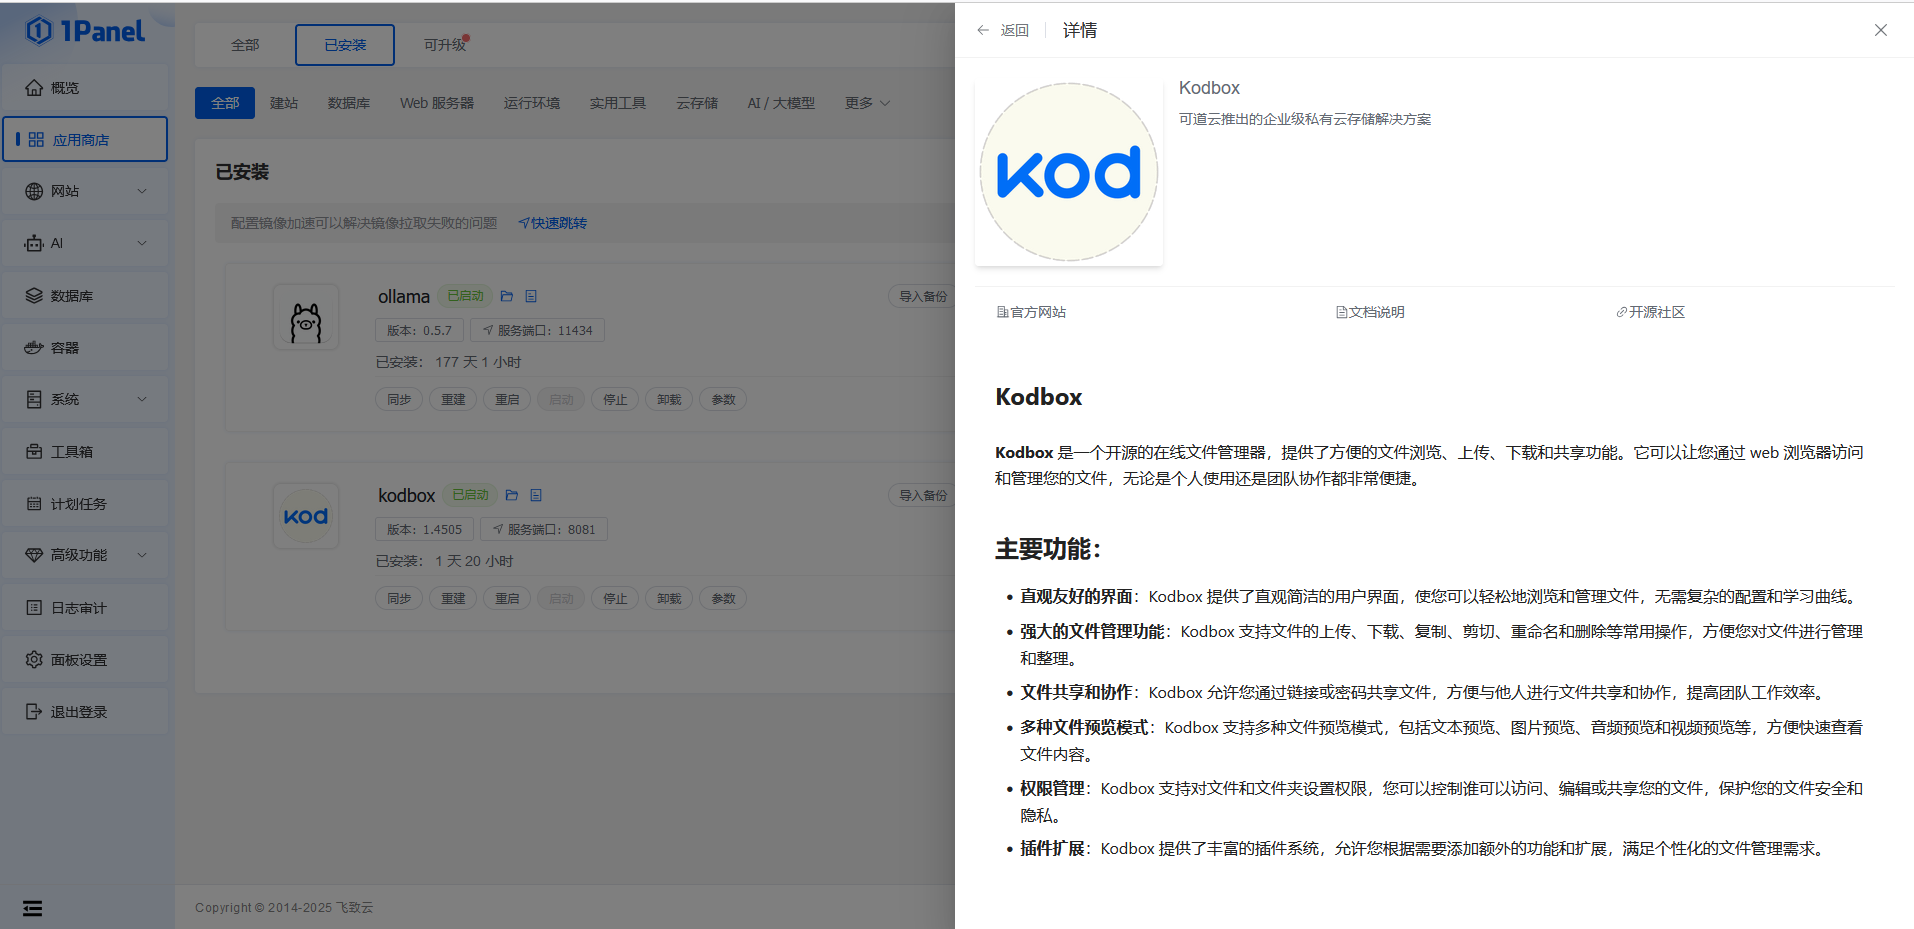Open the 官方网站 link
Viewport: 1914px width, 929px height.
pos(1031,312)
